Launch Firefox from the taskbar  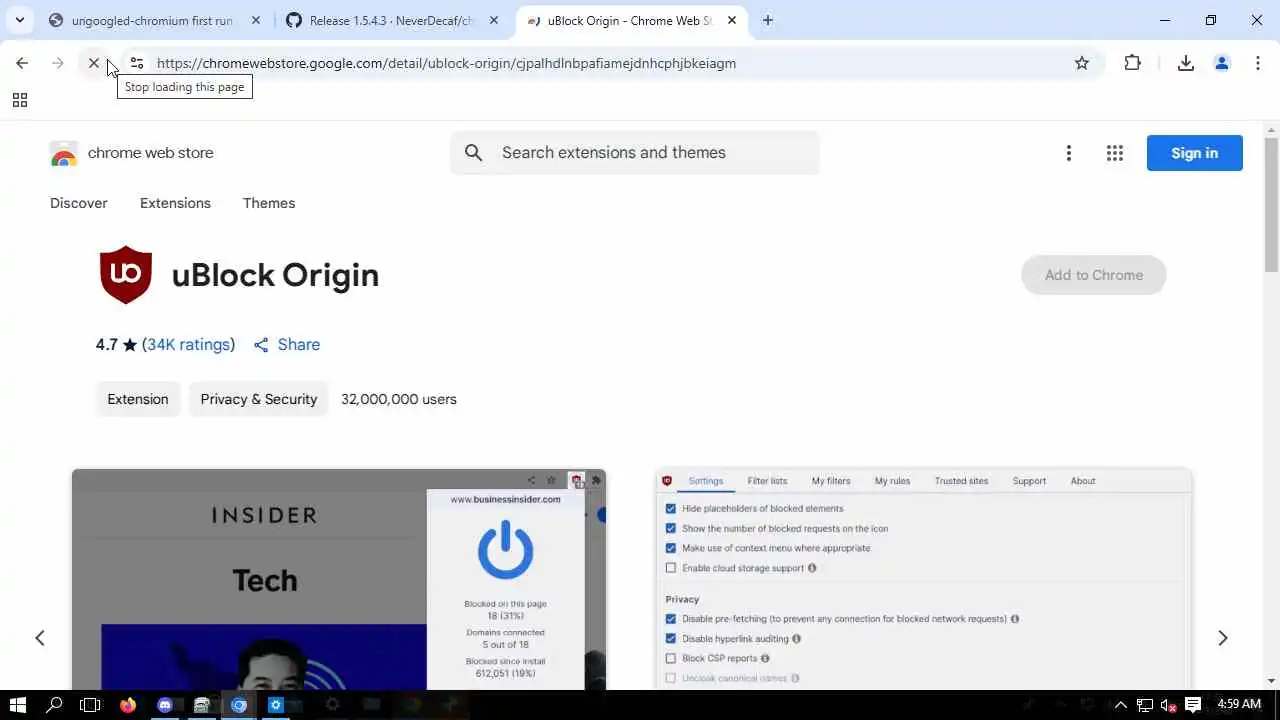coord(127,705)
